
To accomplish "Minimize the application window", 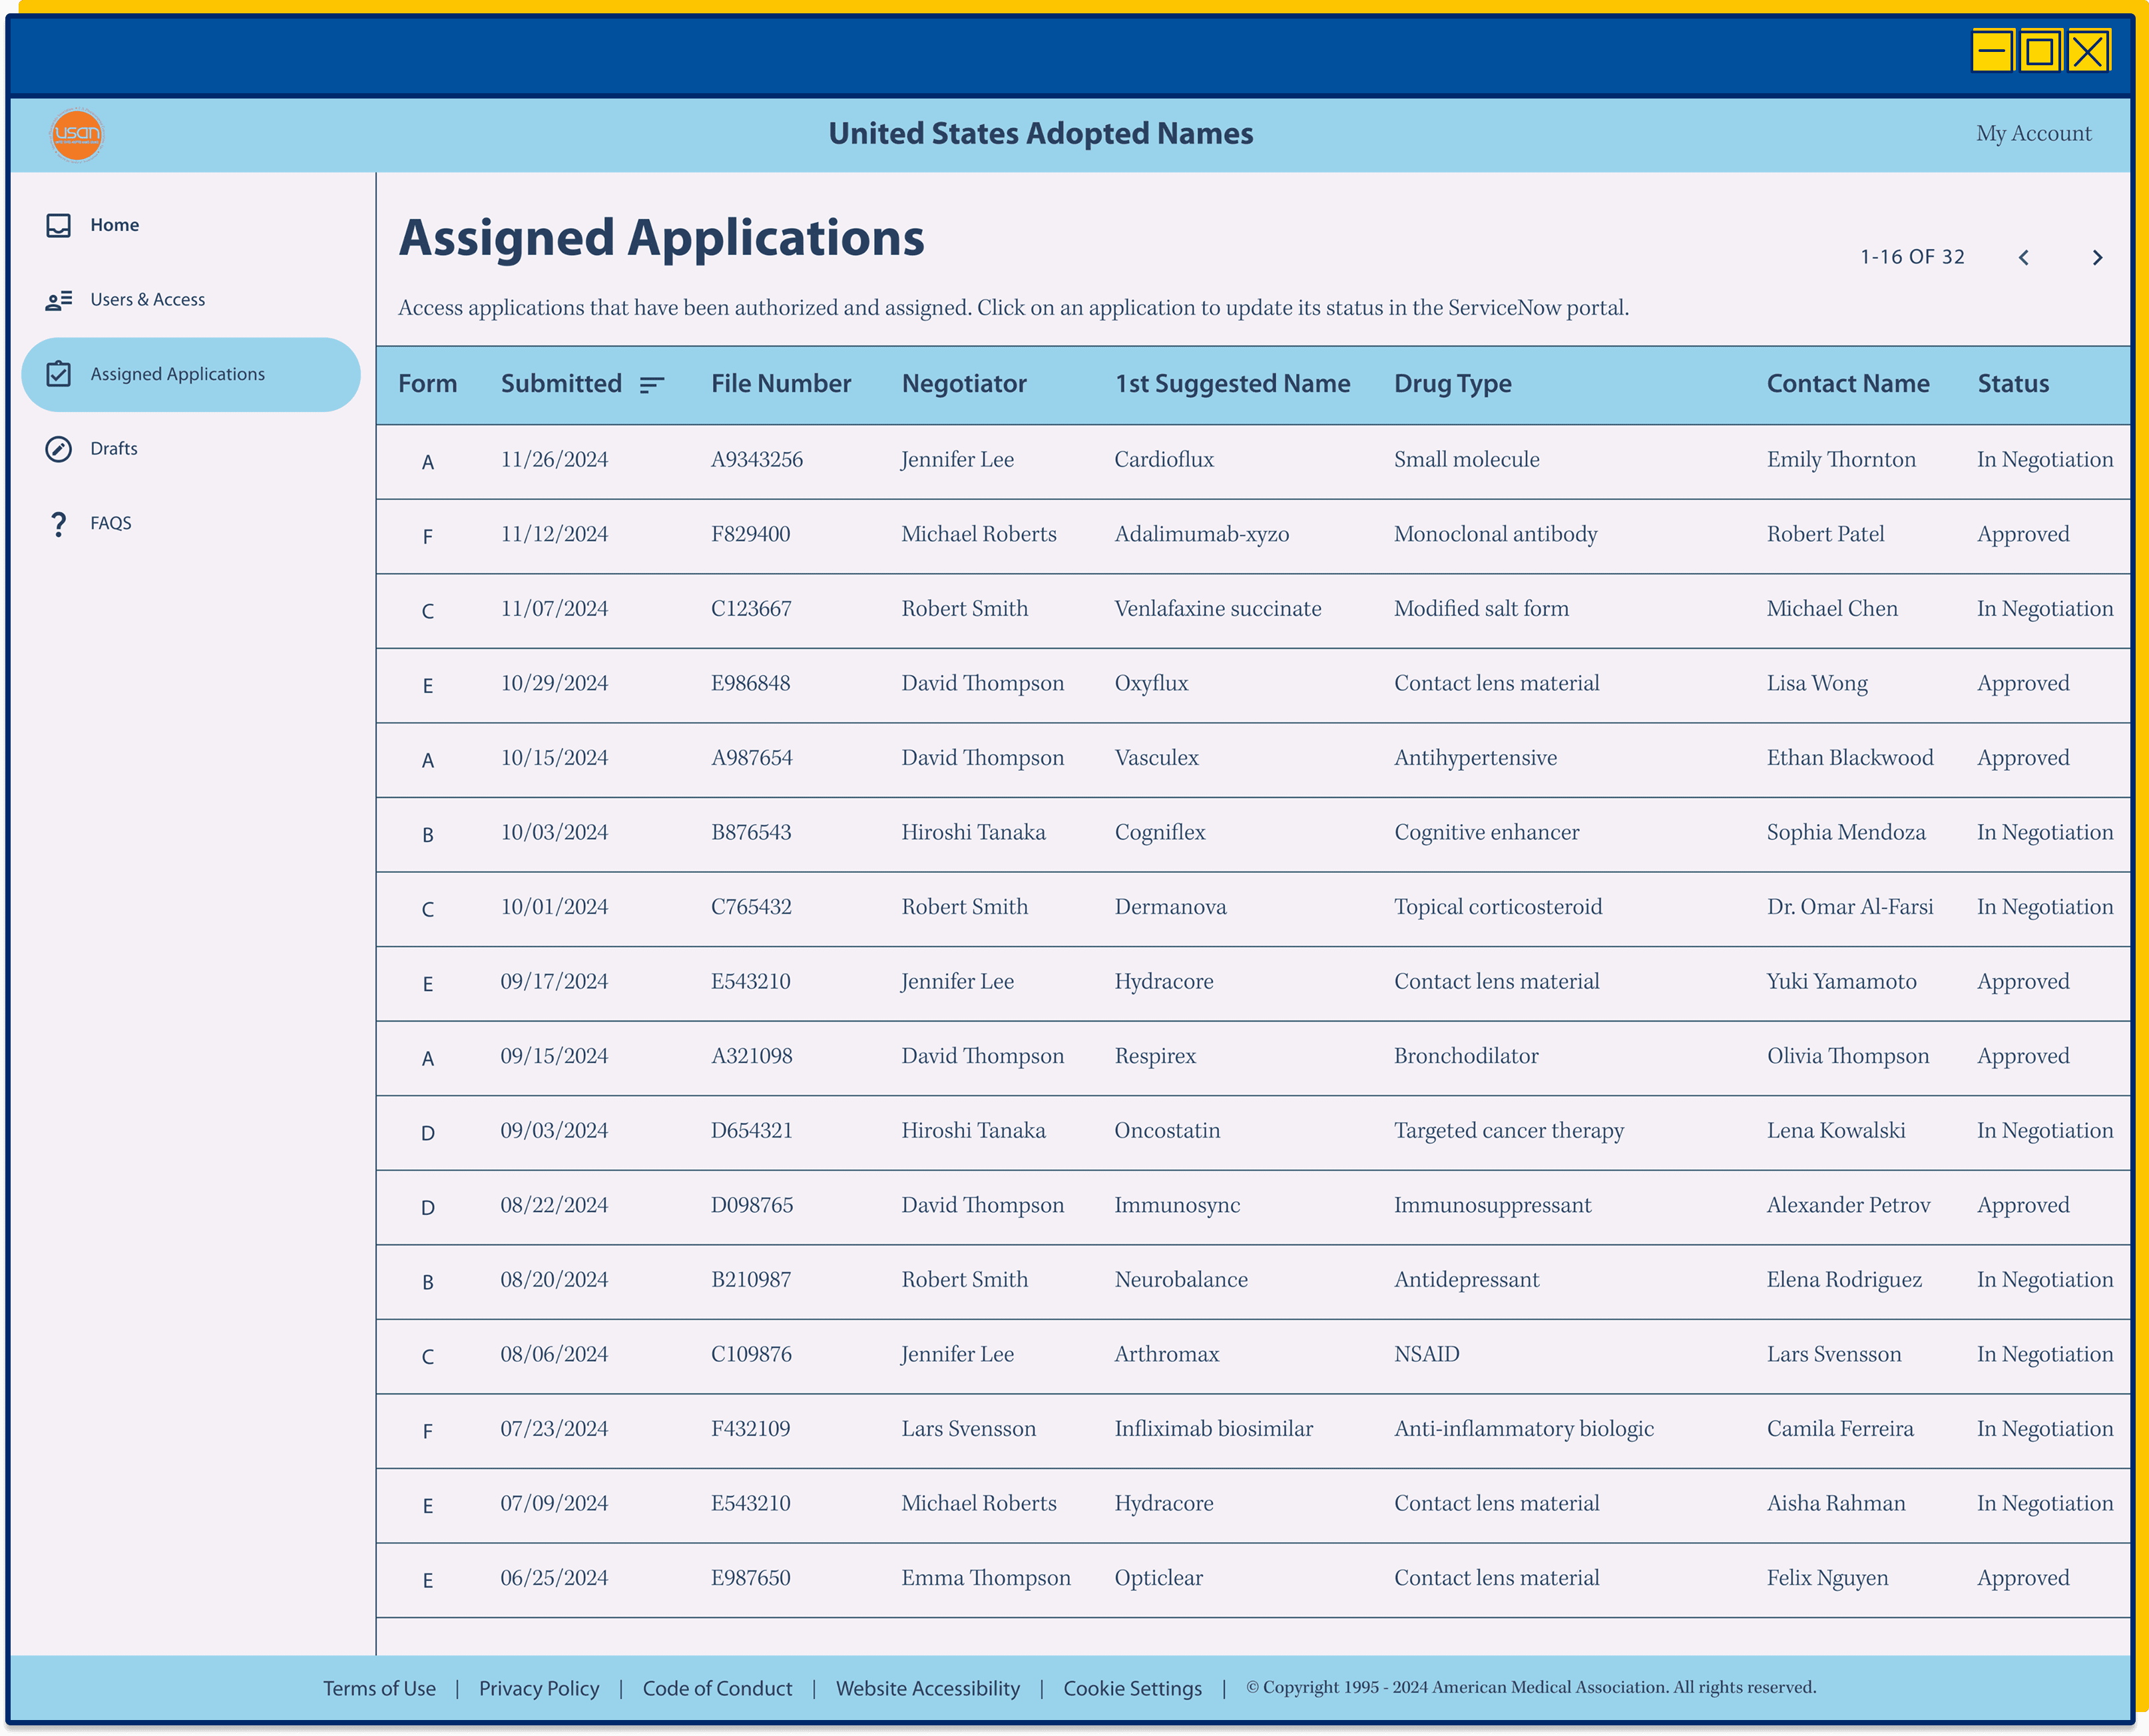I will [1991, 50].
